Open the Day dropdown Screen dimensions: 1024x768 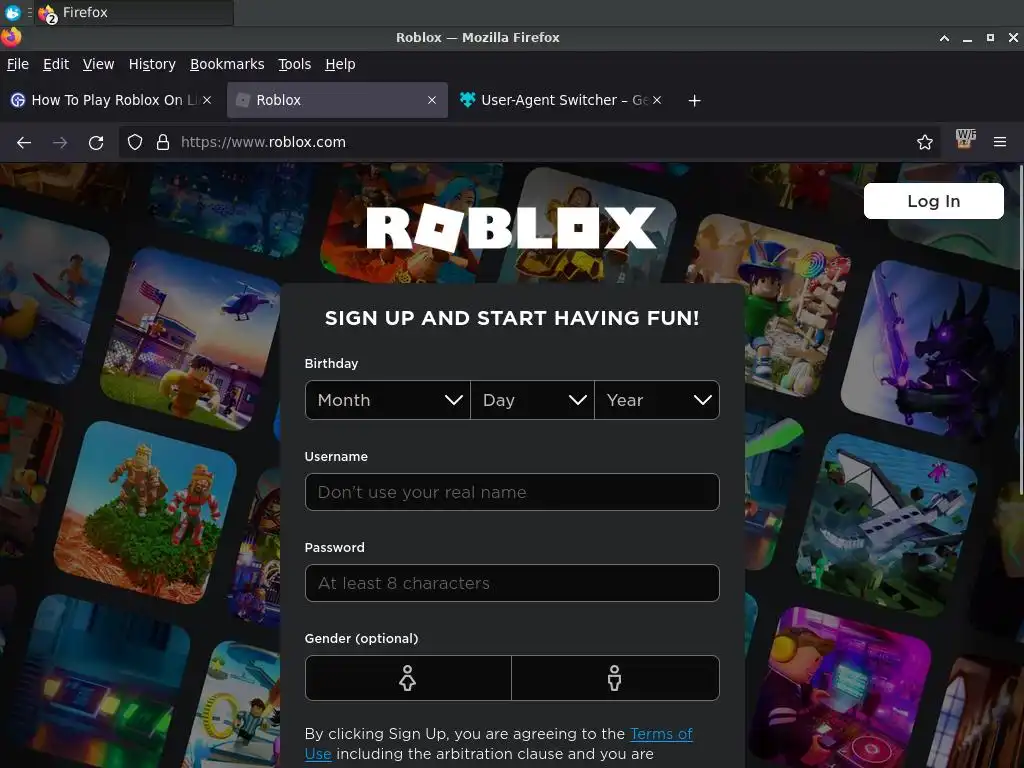(x=532, y=400)
